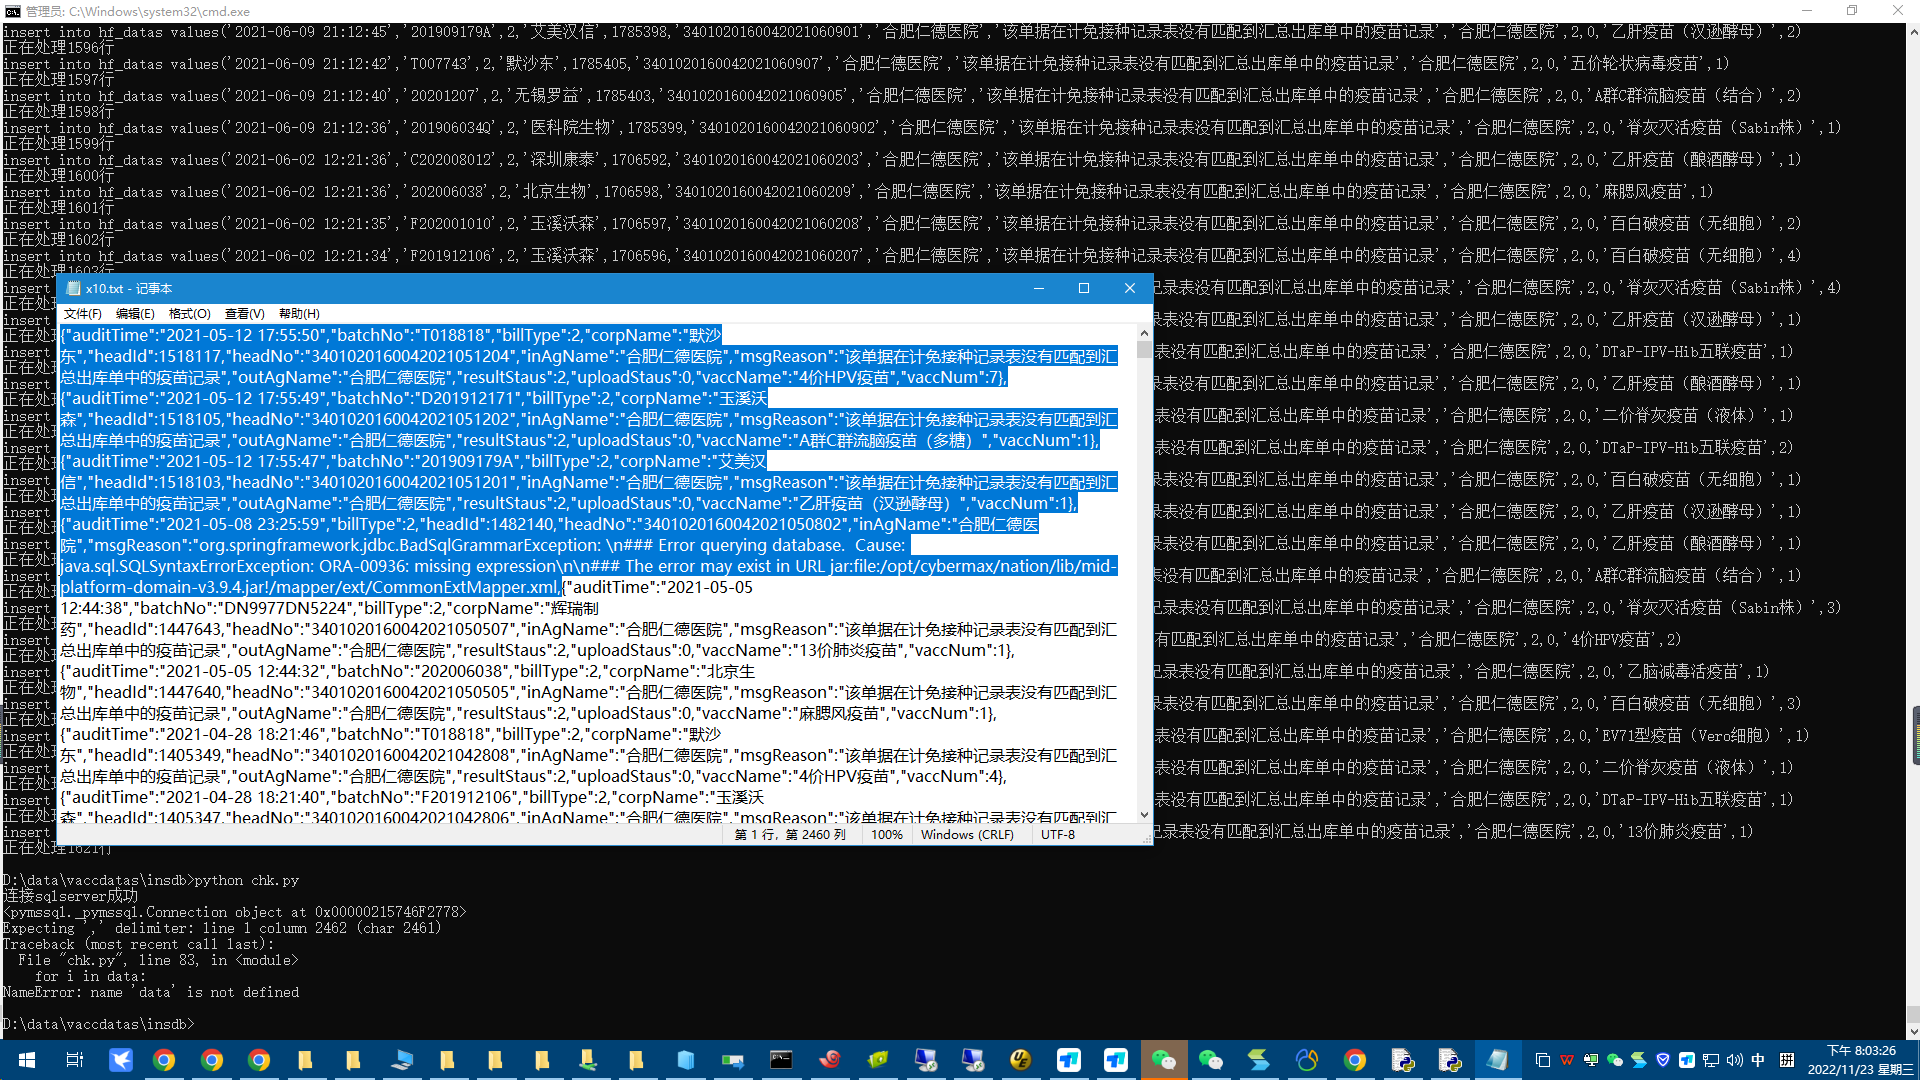Maximize the x10.txt Notepad window
Screen dimensions: 1920x1080
(1084, 288)
